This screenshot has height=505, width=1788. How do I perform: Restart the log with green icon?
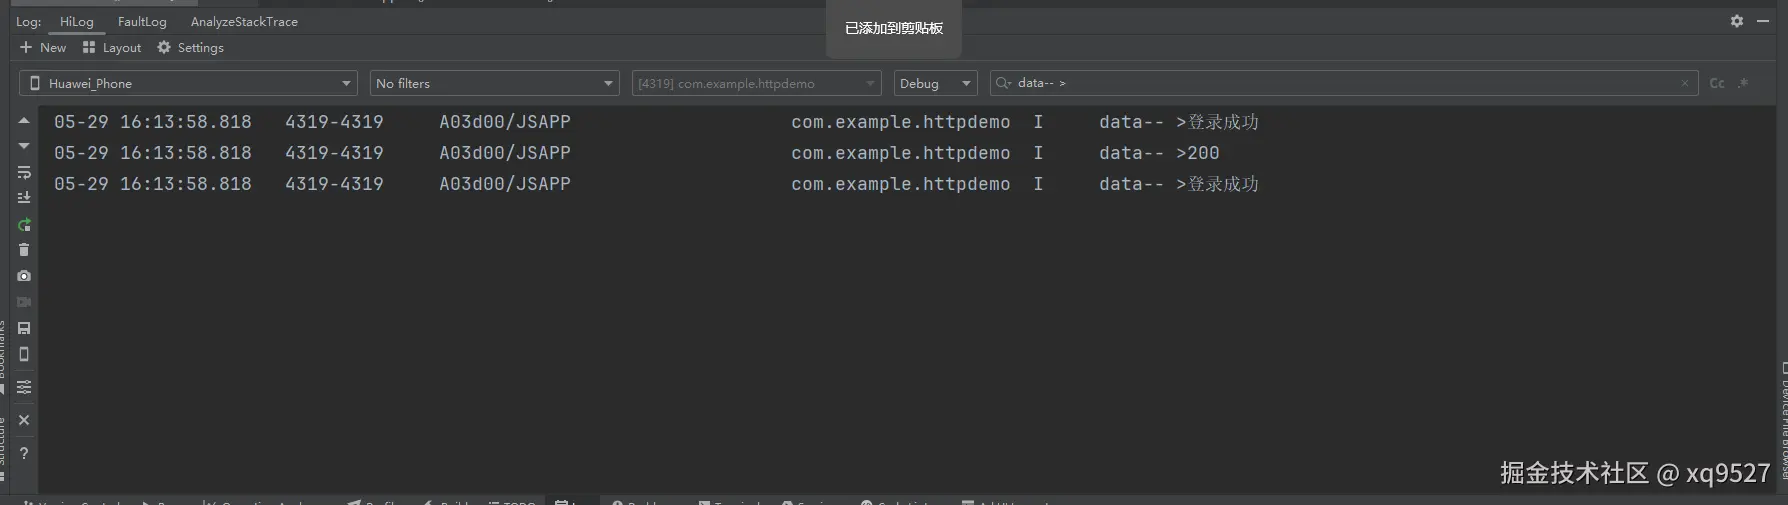[24, 224]
